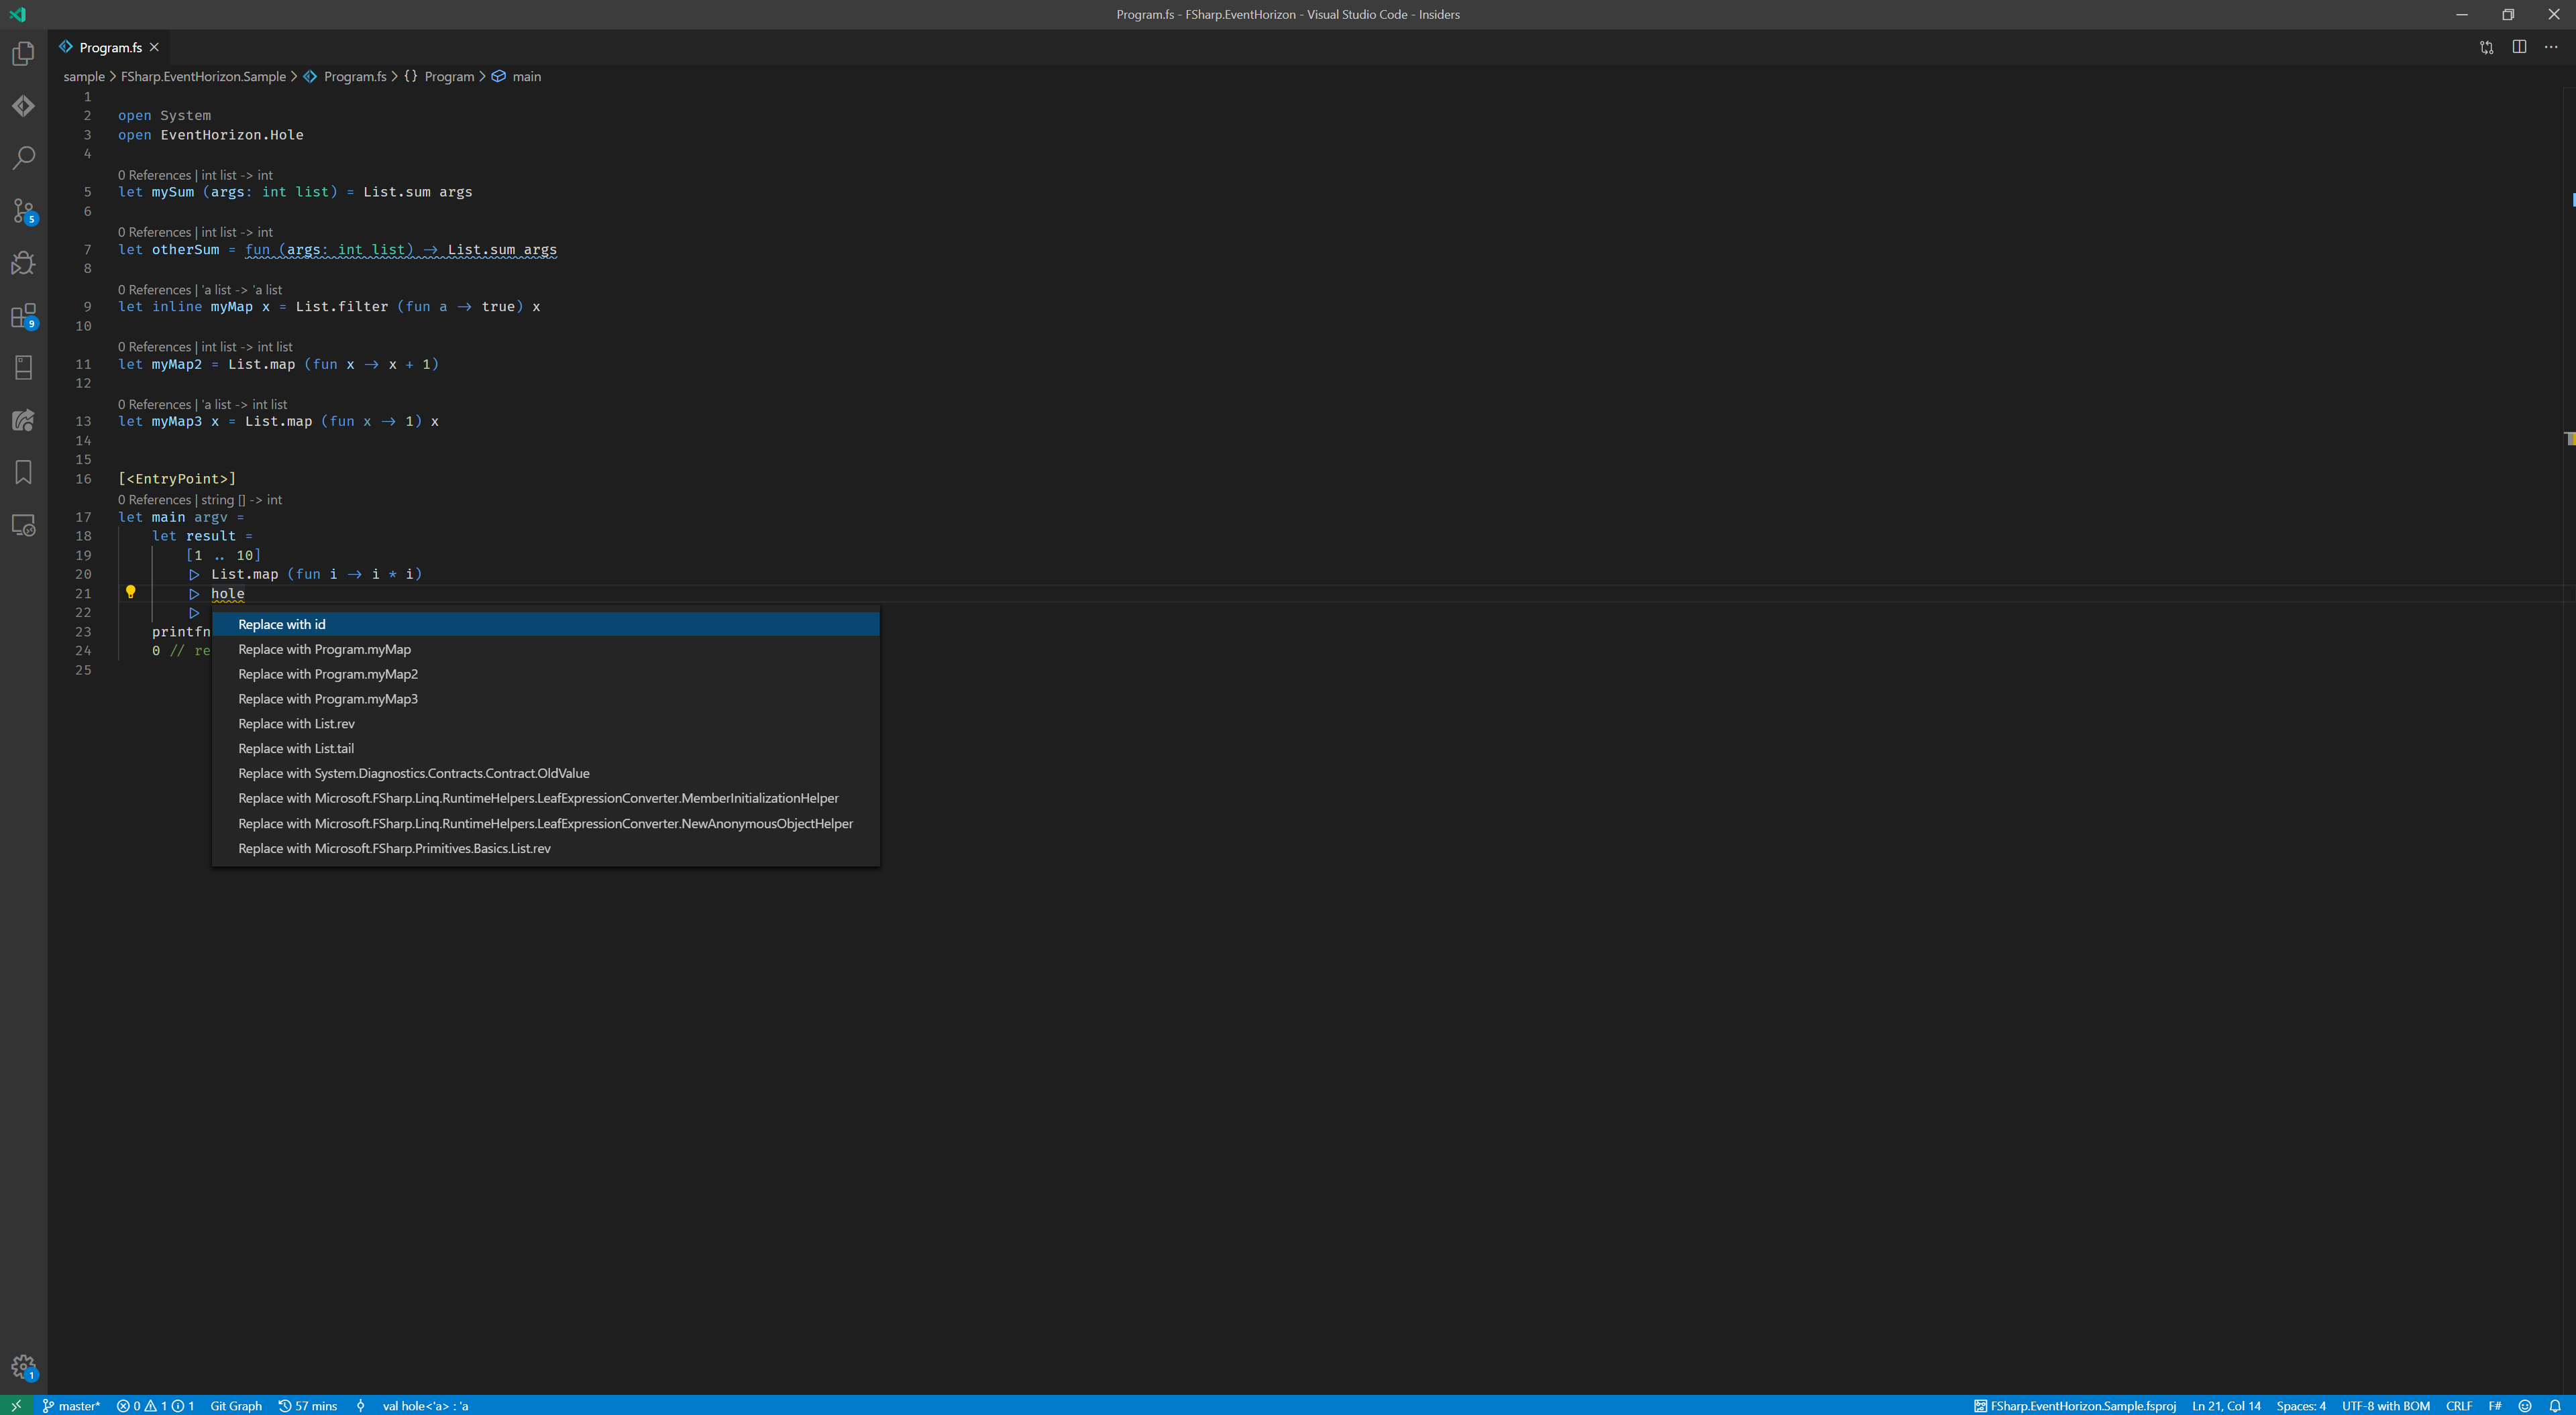Click the yellow lightbulb code action icon
The image size is (2576, 1415).
(x=130, y=592)
